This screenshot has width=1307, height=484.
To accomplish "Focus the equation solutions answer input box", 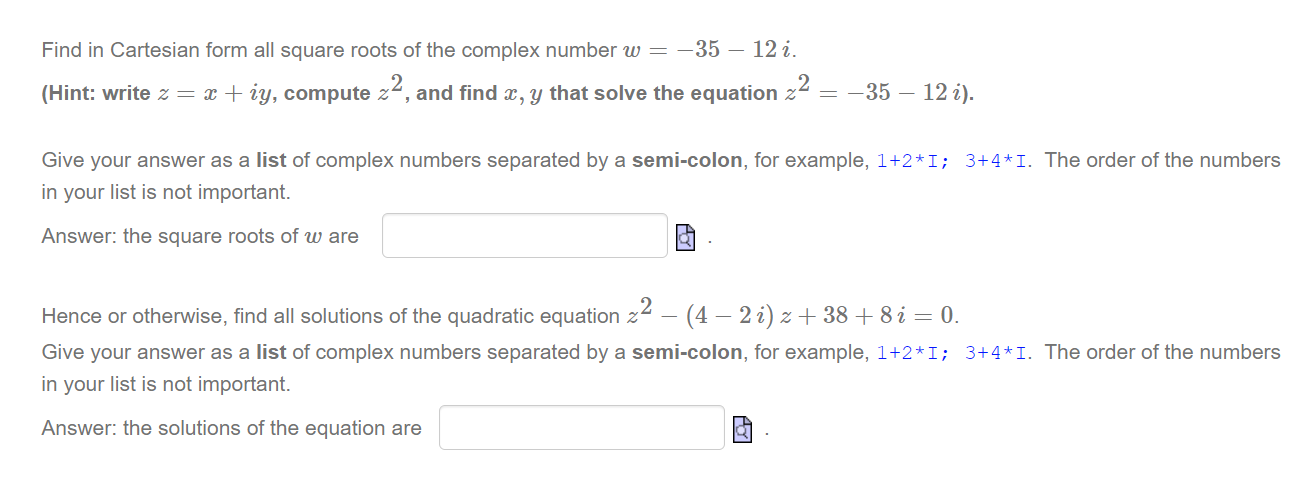I will click(581, 428).
